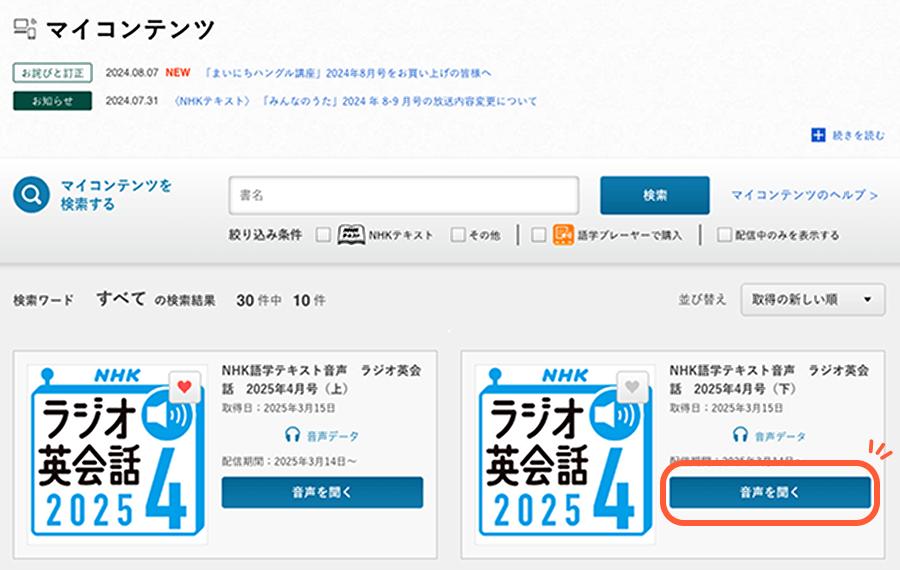This screenshot has width=900, height=570.
Task: Click the 検索 button
Action: [654, 195]
